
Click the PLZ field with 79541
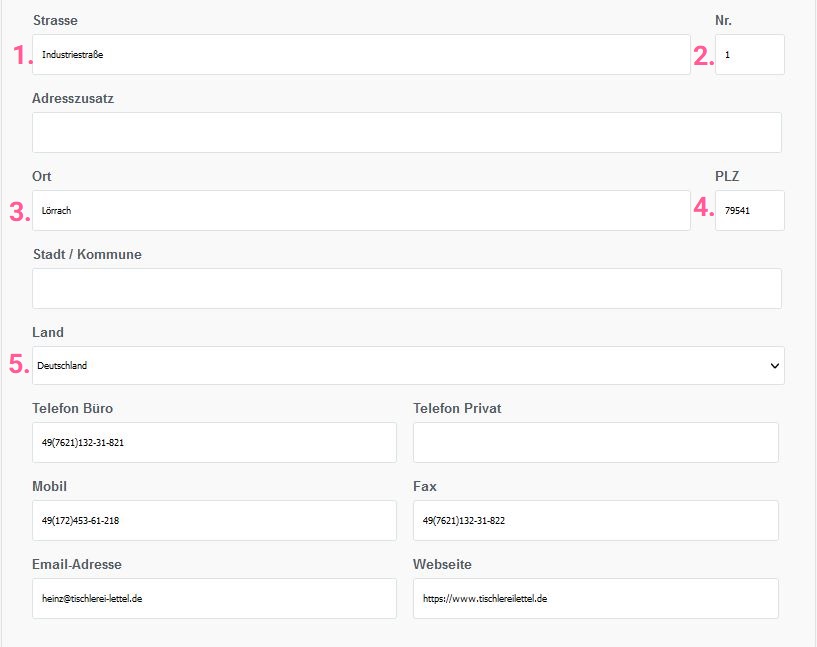749,210
